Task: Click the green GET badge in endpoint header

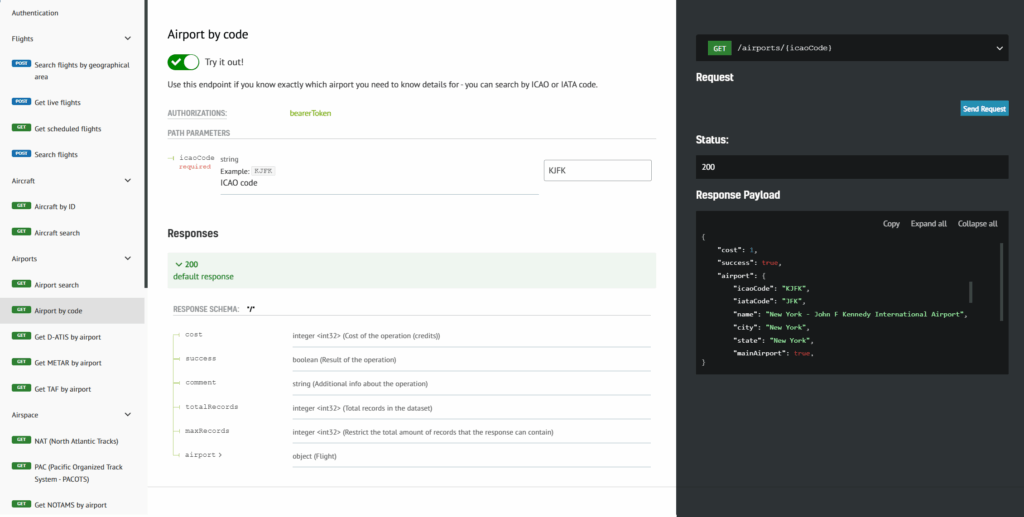Action: [718, 48]
